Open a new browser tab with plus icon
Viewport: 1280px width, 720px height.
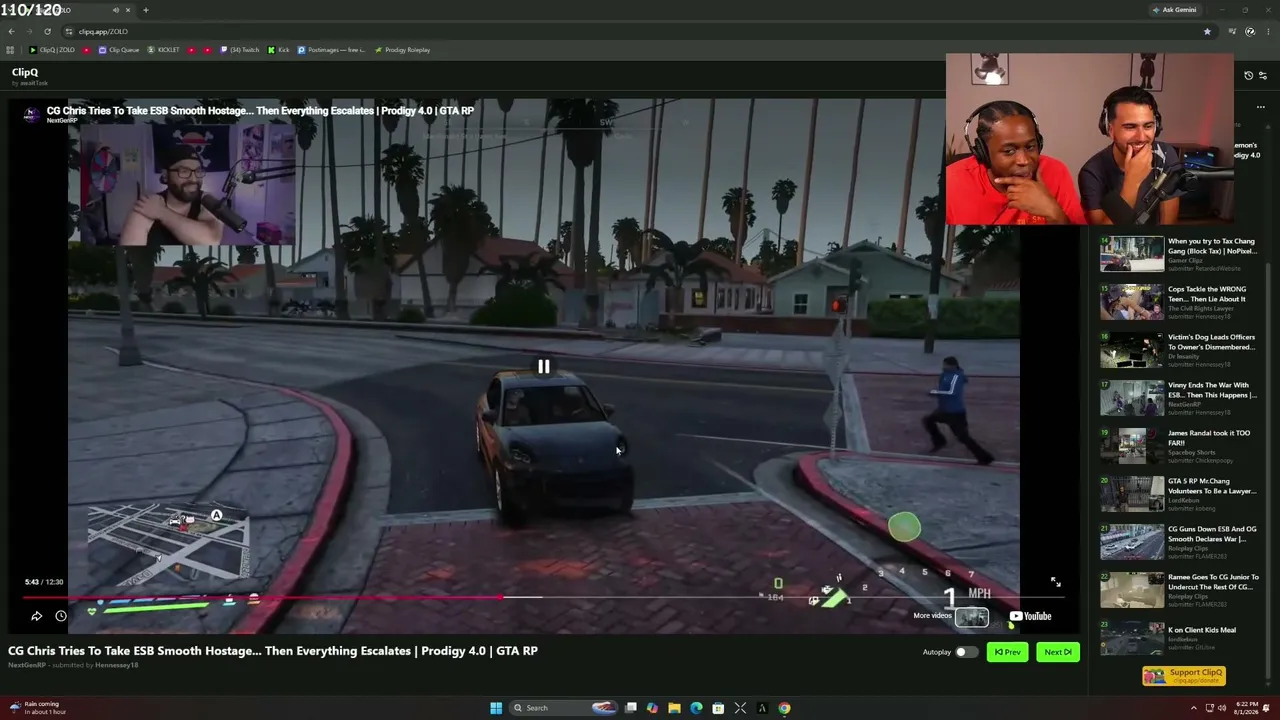(145, 10)
